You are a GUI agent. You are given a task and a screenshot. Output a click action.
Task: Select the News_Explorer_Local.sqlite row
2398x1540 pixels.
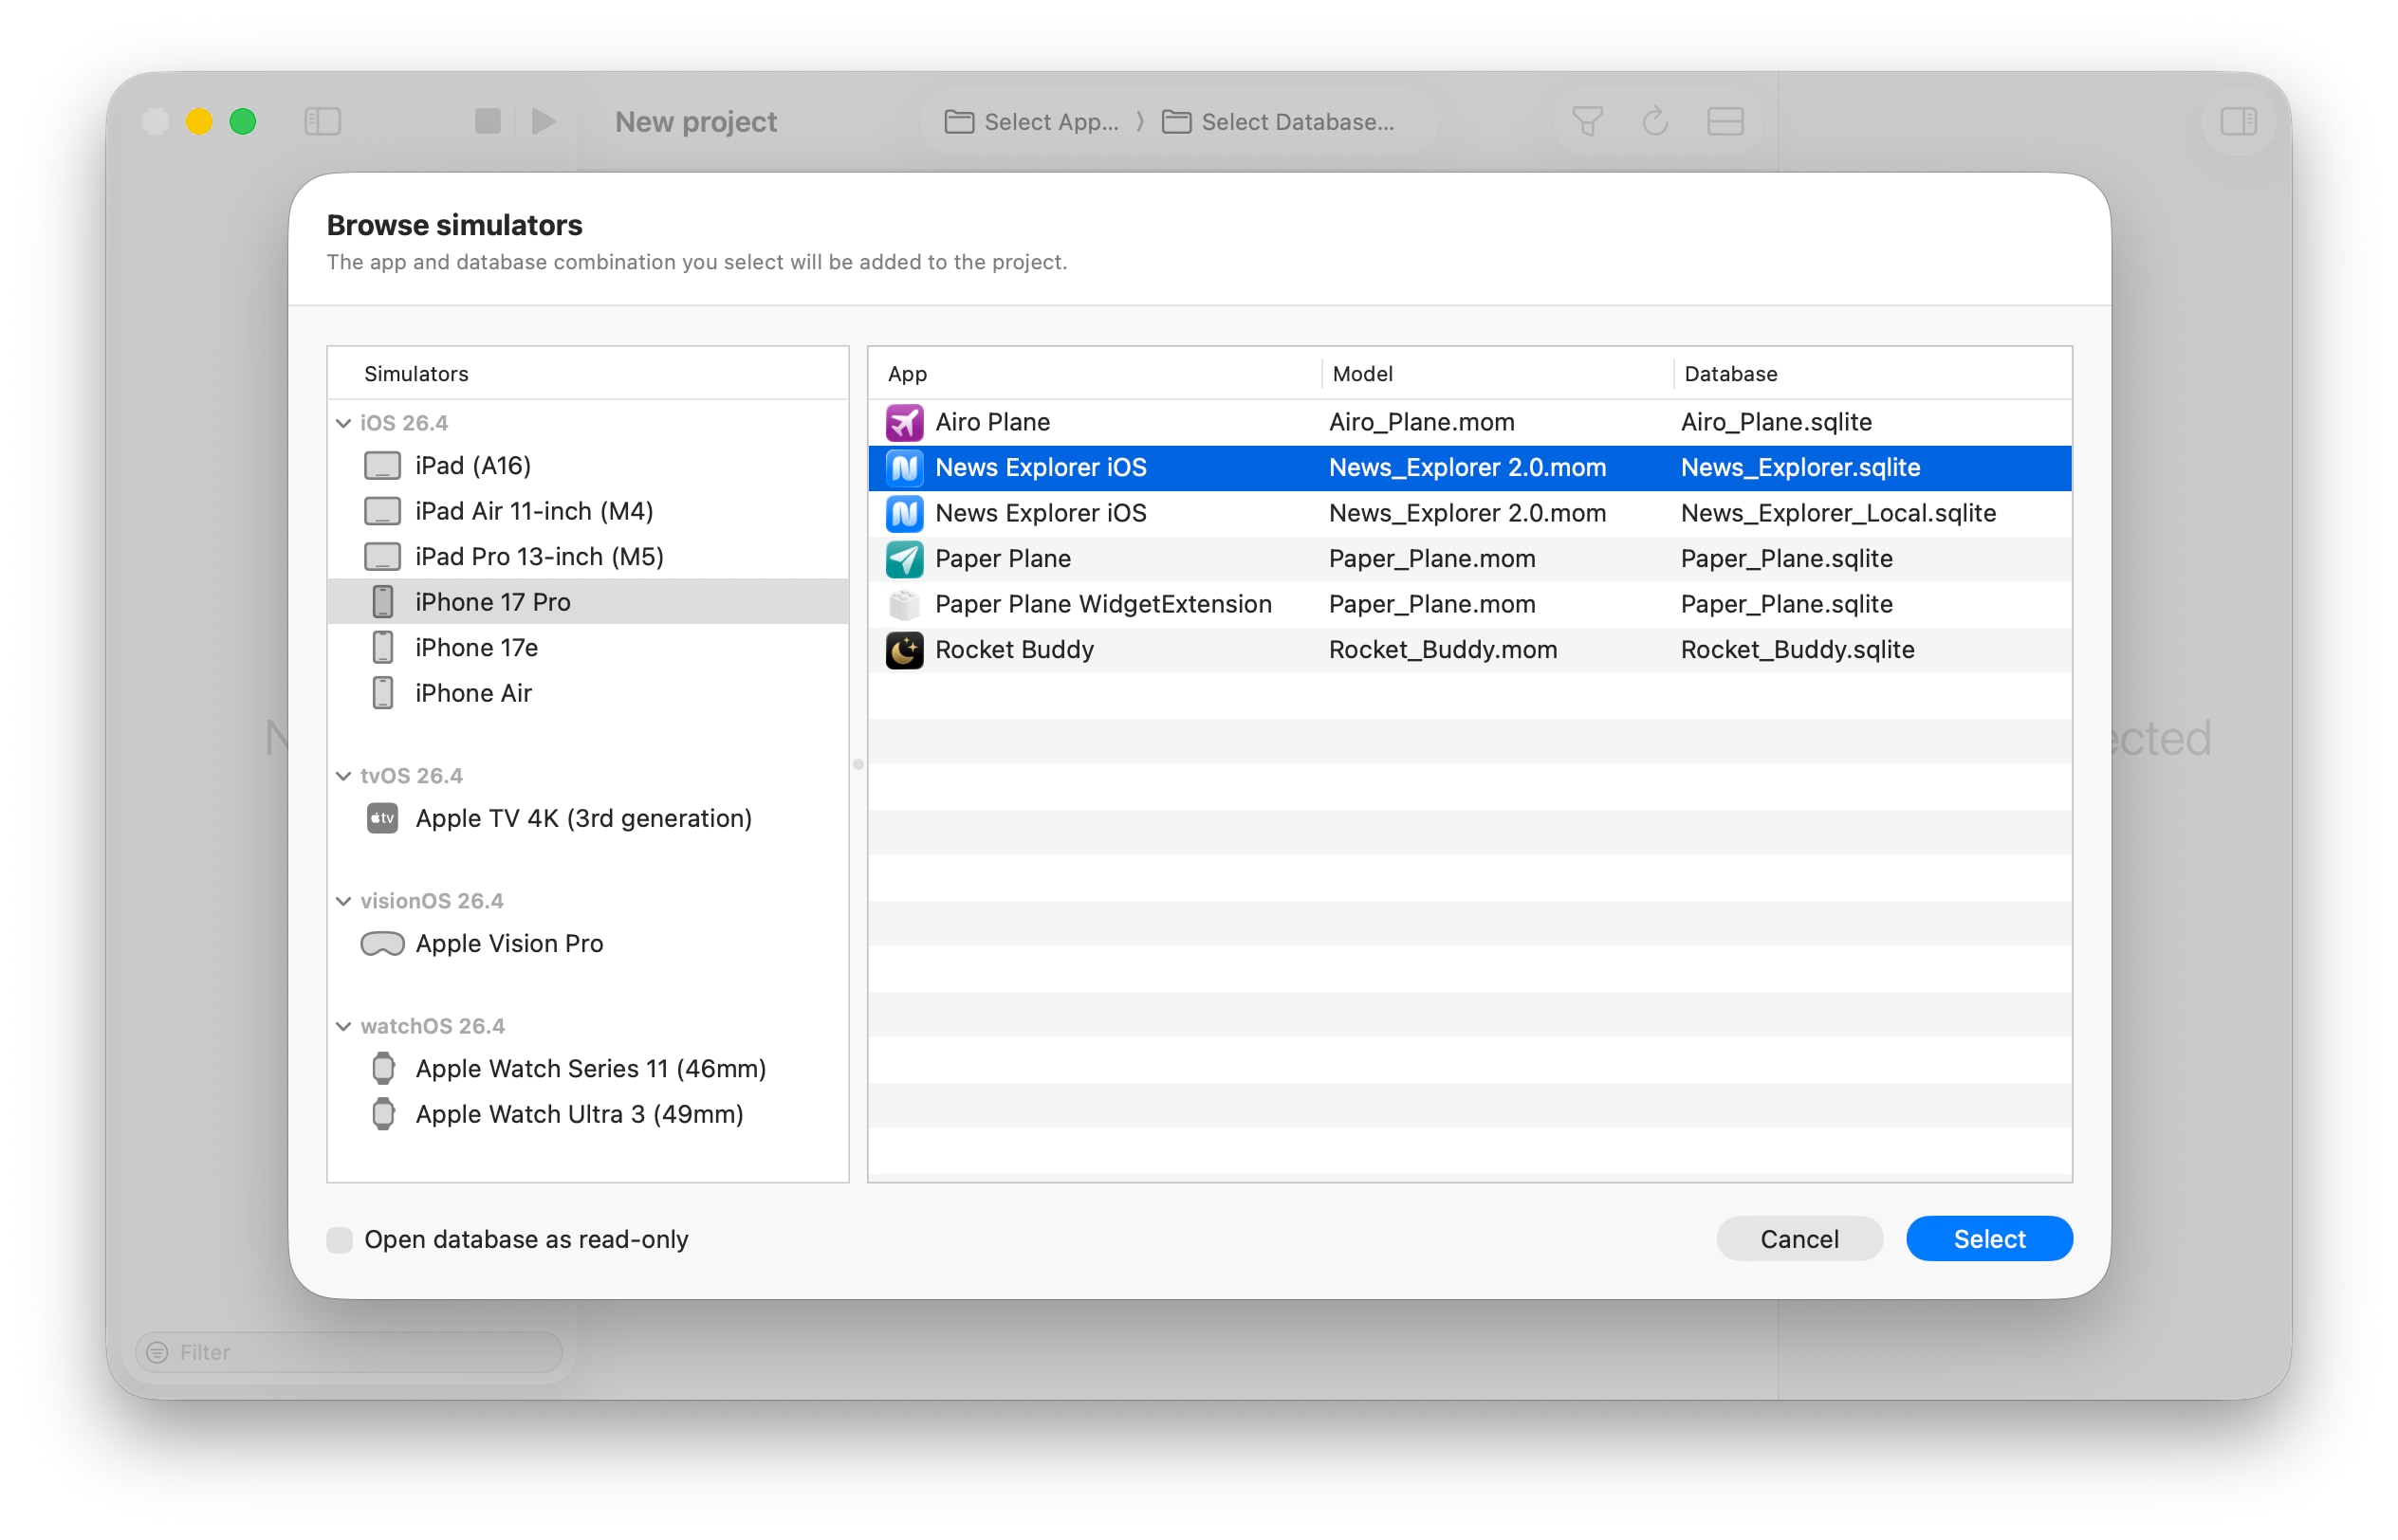click(1469, 513)
